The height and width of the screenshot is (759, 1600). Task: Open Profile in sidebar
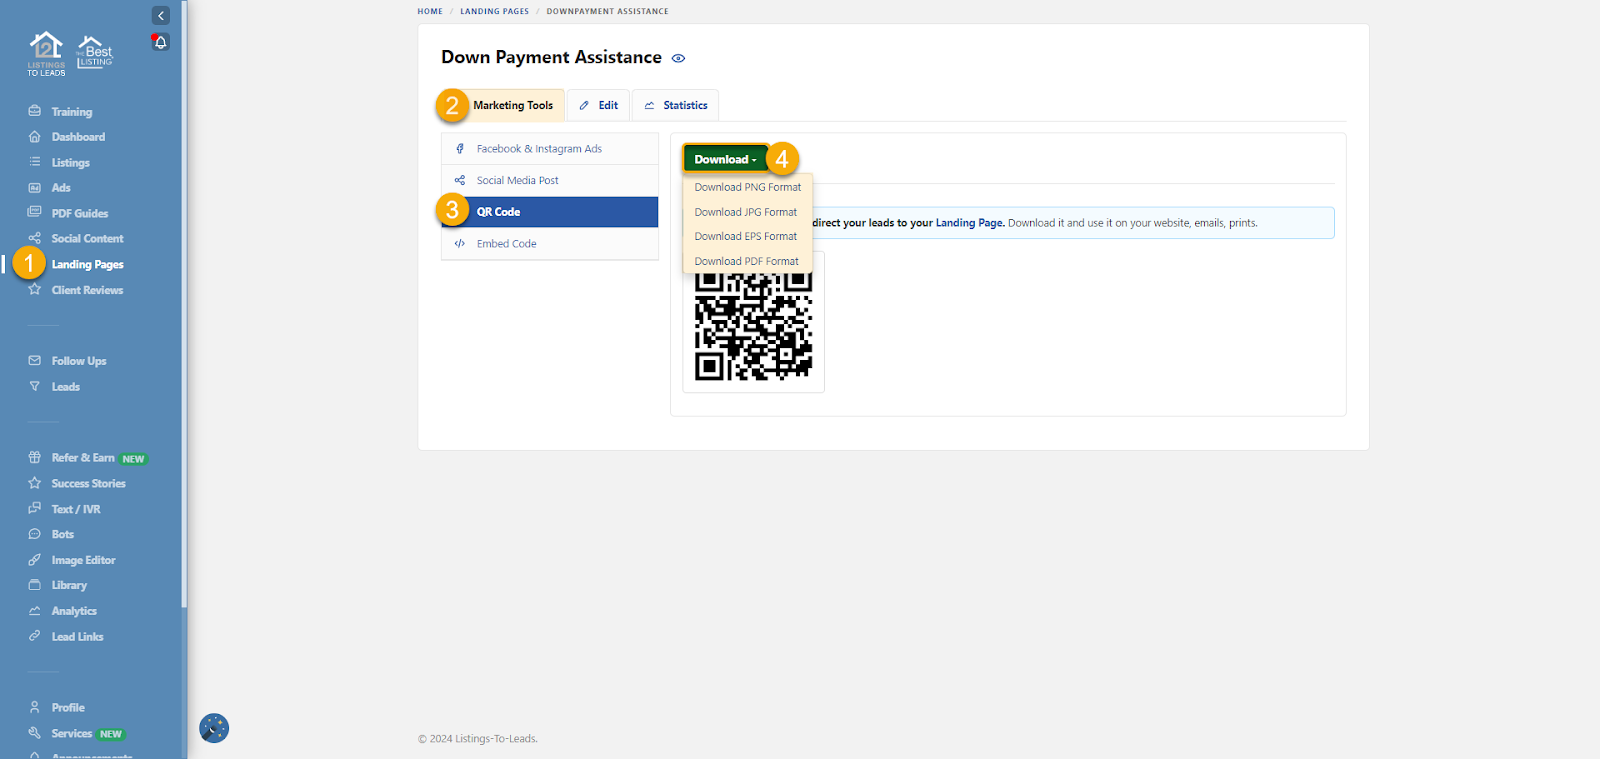click(x=68, y=708)
